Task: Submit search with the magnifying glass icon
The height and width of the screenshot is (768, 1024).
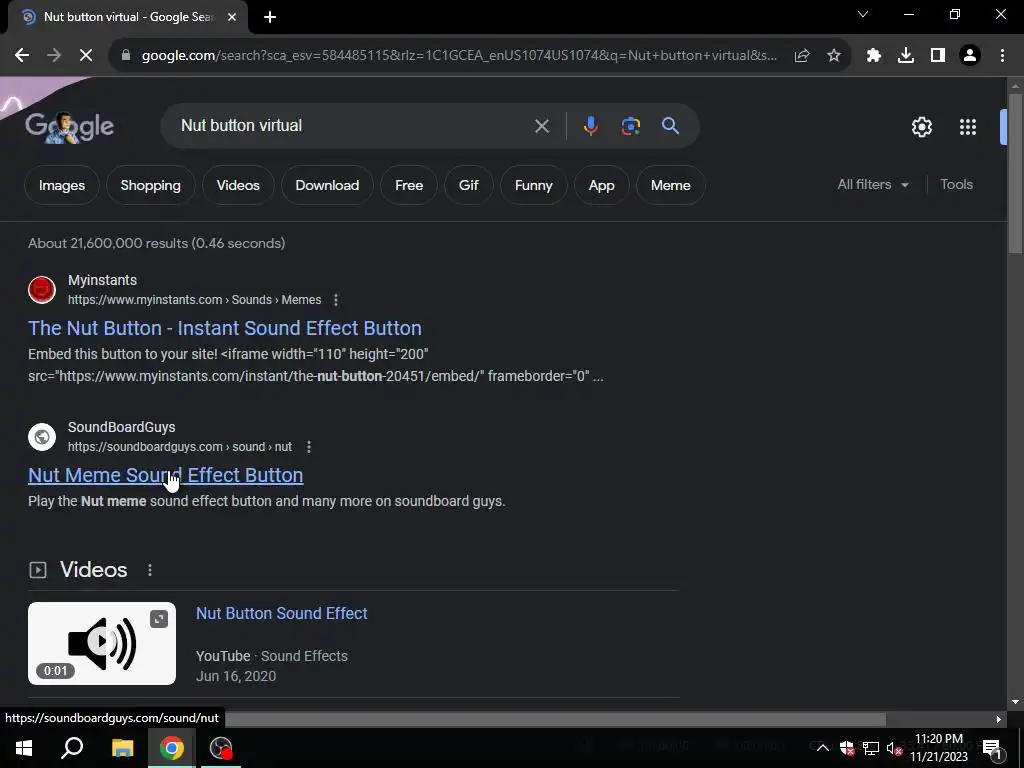Action: coord(671,126)
